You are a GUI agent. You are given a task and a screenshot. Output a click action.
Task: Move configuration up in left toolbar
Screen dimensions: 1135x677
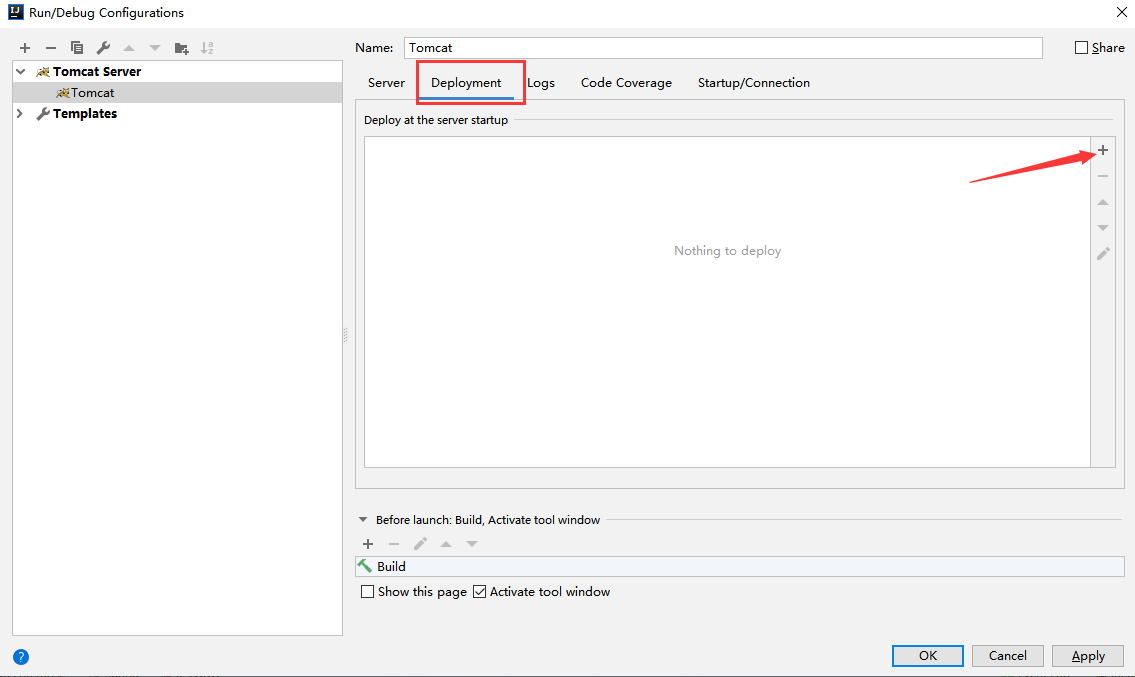(129, 48)
